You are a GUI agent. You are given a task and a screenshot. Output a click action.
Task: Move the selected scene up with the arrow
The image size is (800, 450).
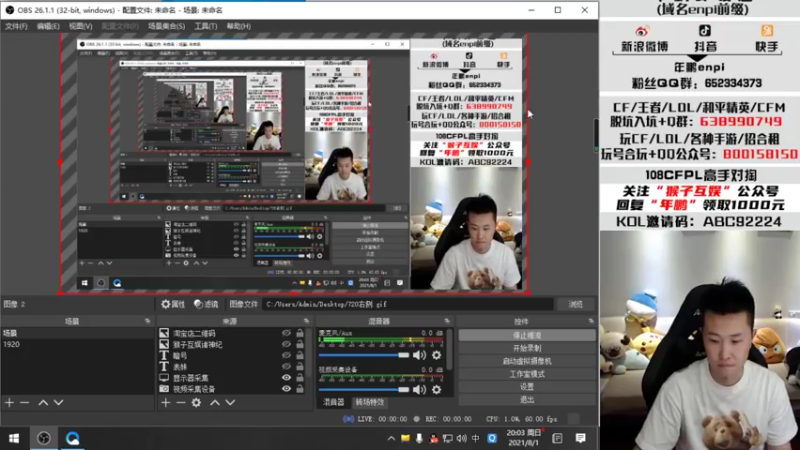coord(43,403)
